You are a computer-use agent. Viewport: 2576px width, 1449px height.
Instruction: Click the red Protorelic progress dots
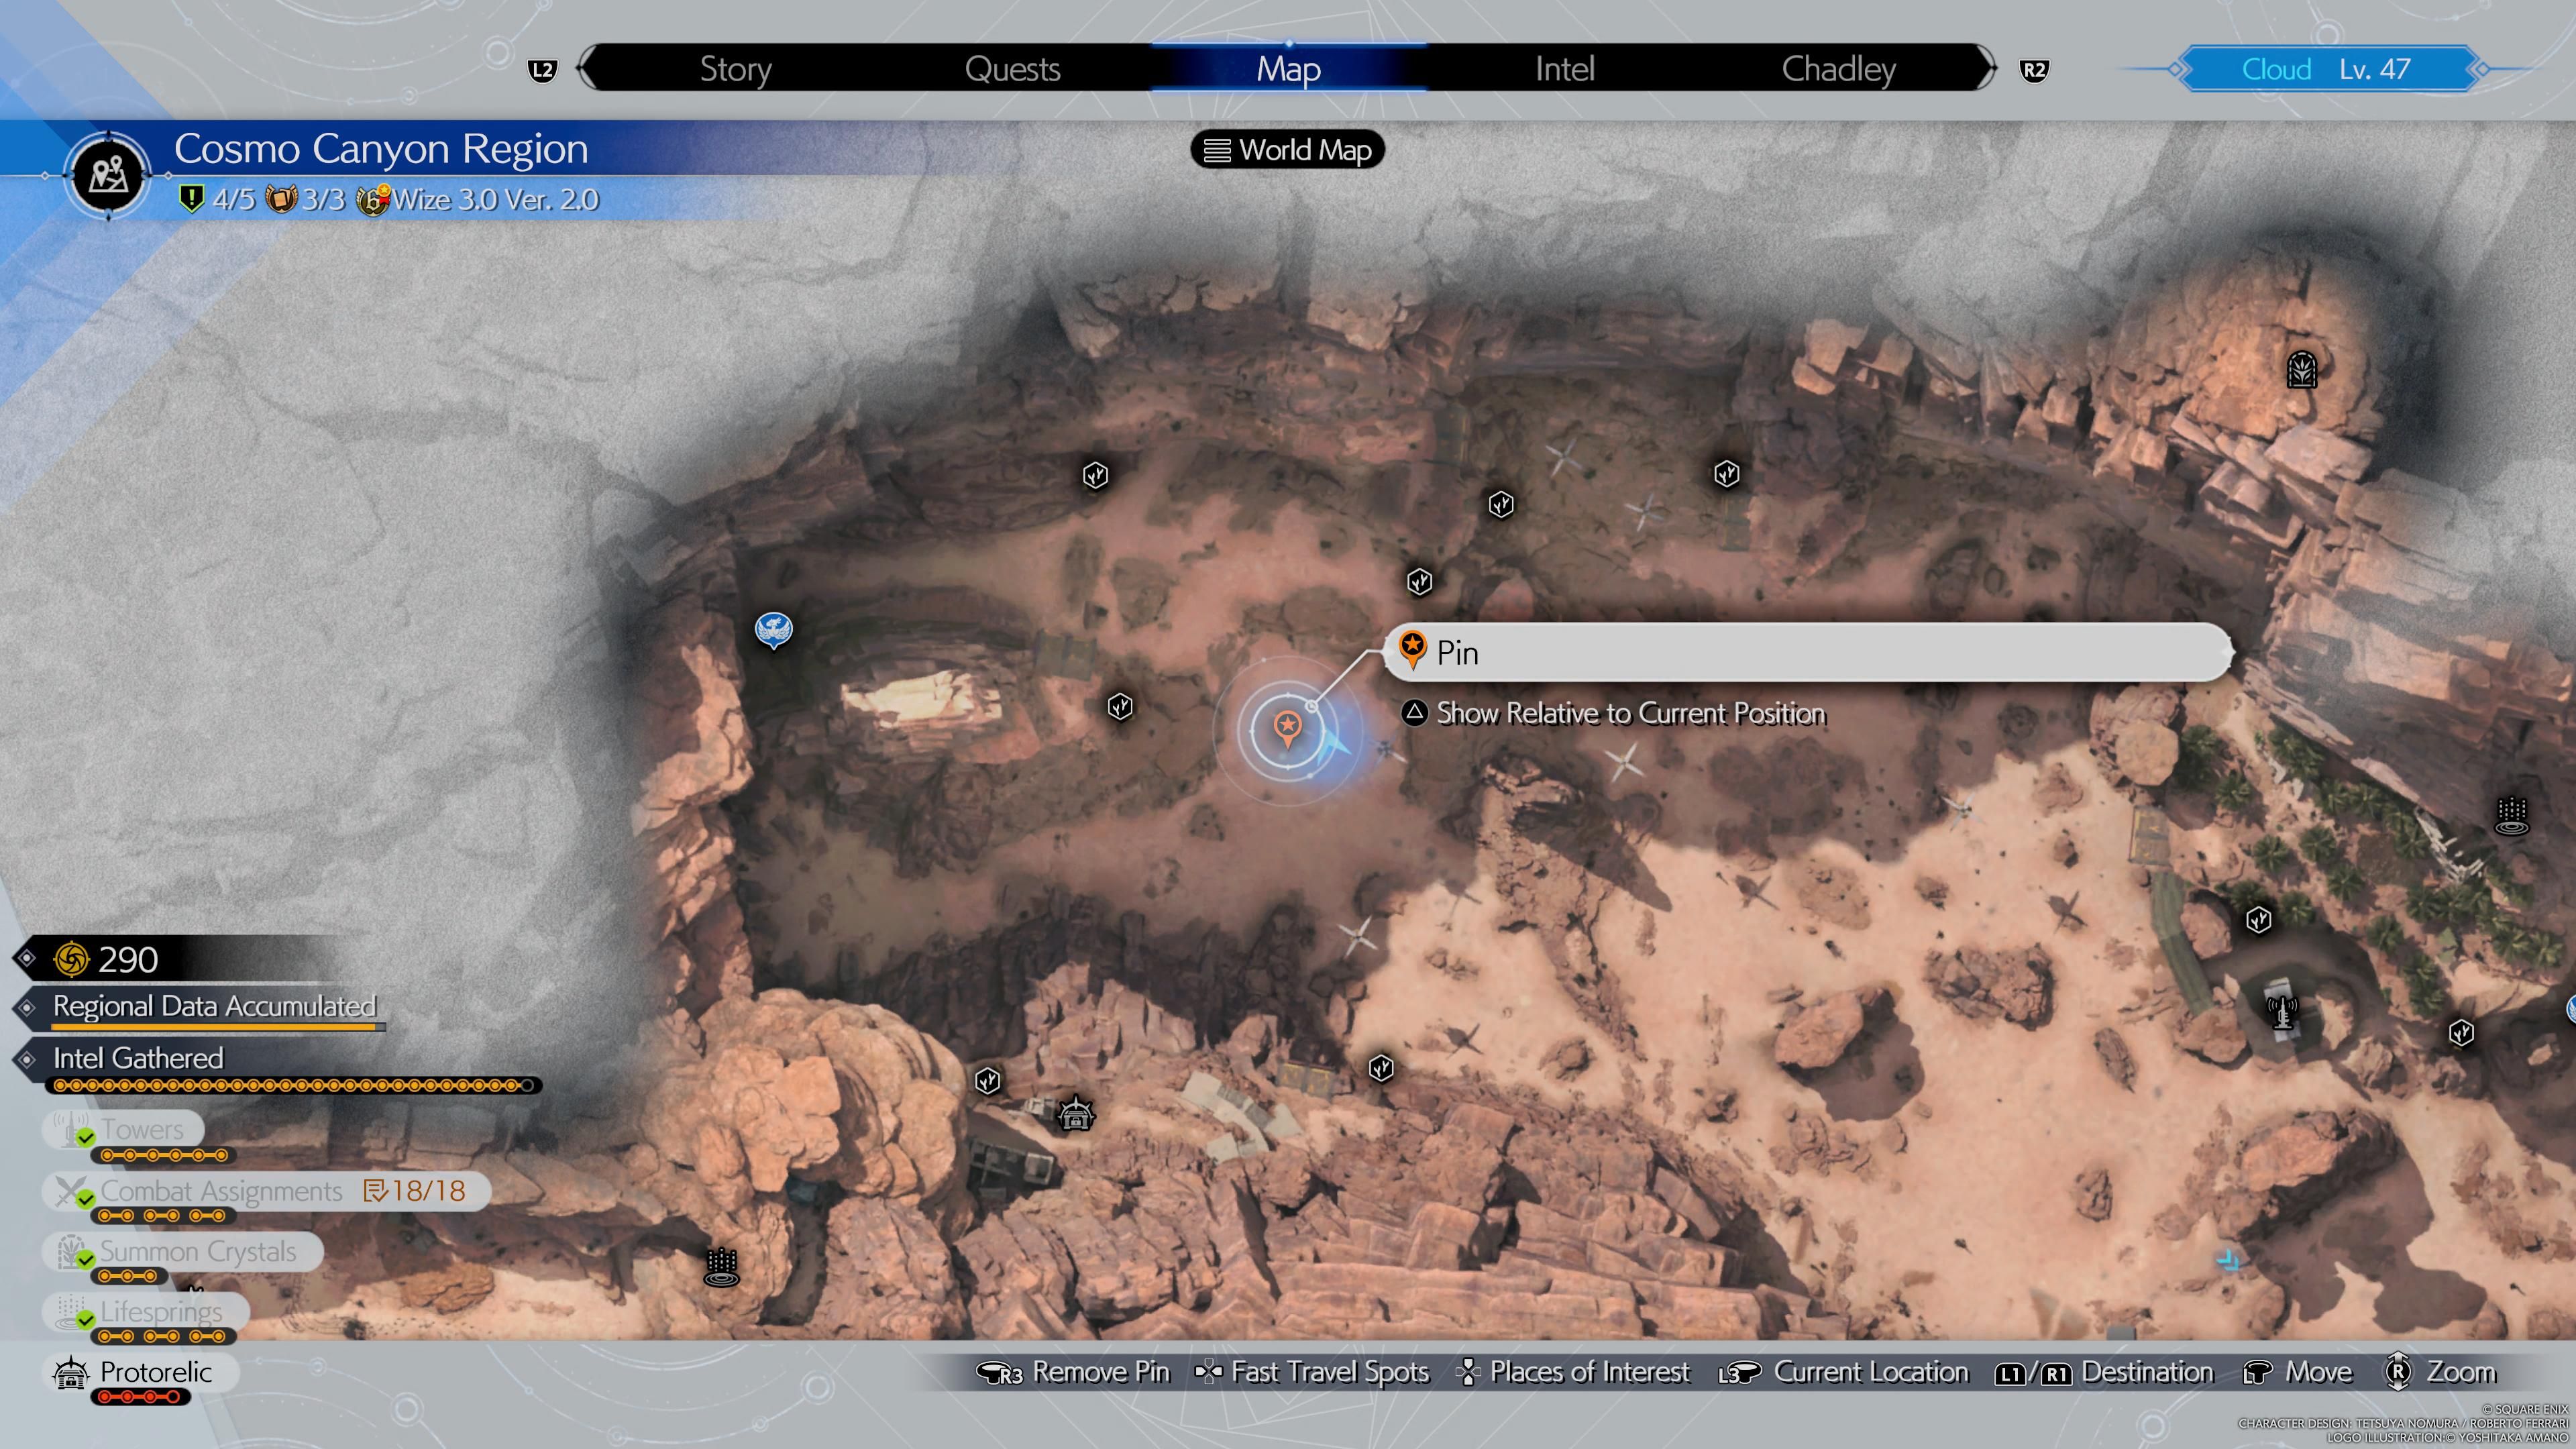(140, 1396)
